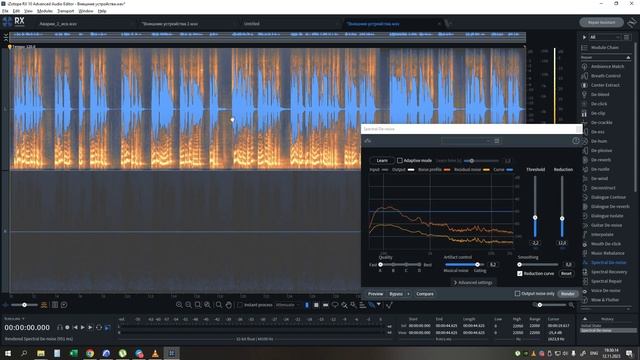Toggle loop playback
640x360 pixels.
coord(99,327)
